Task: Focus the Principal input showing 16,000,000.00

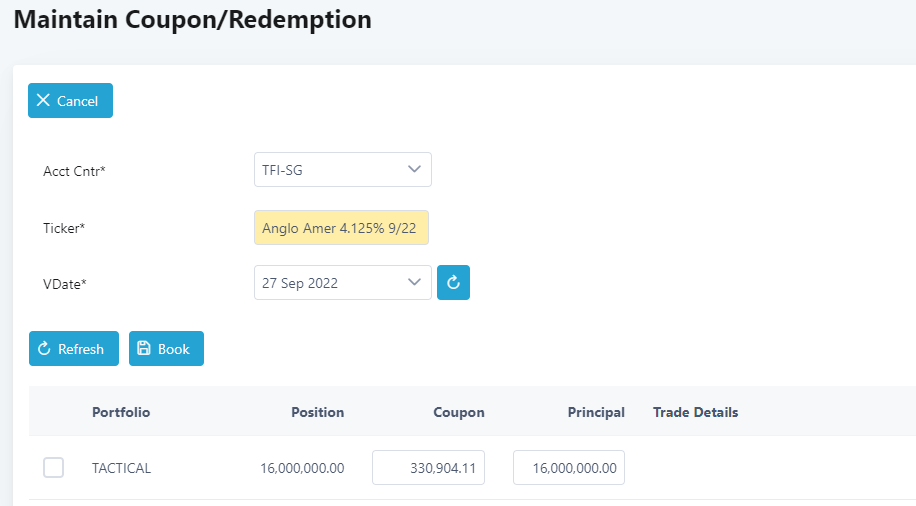Action: (568, 468)
